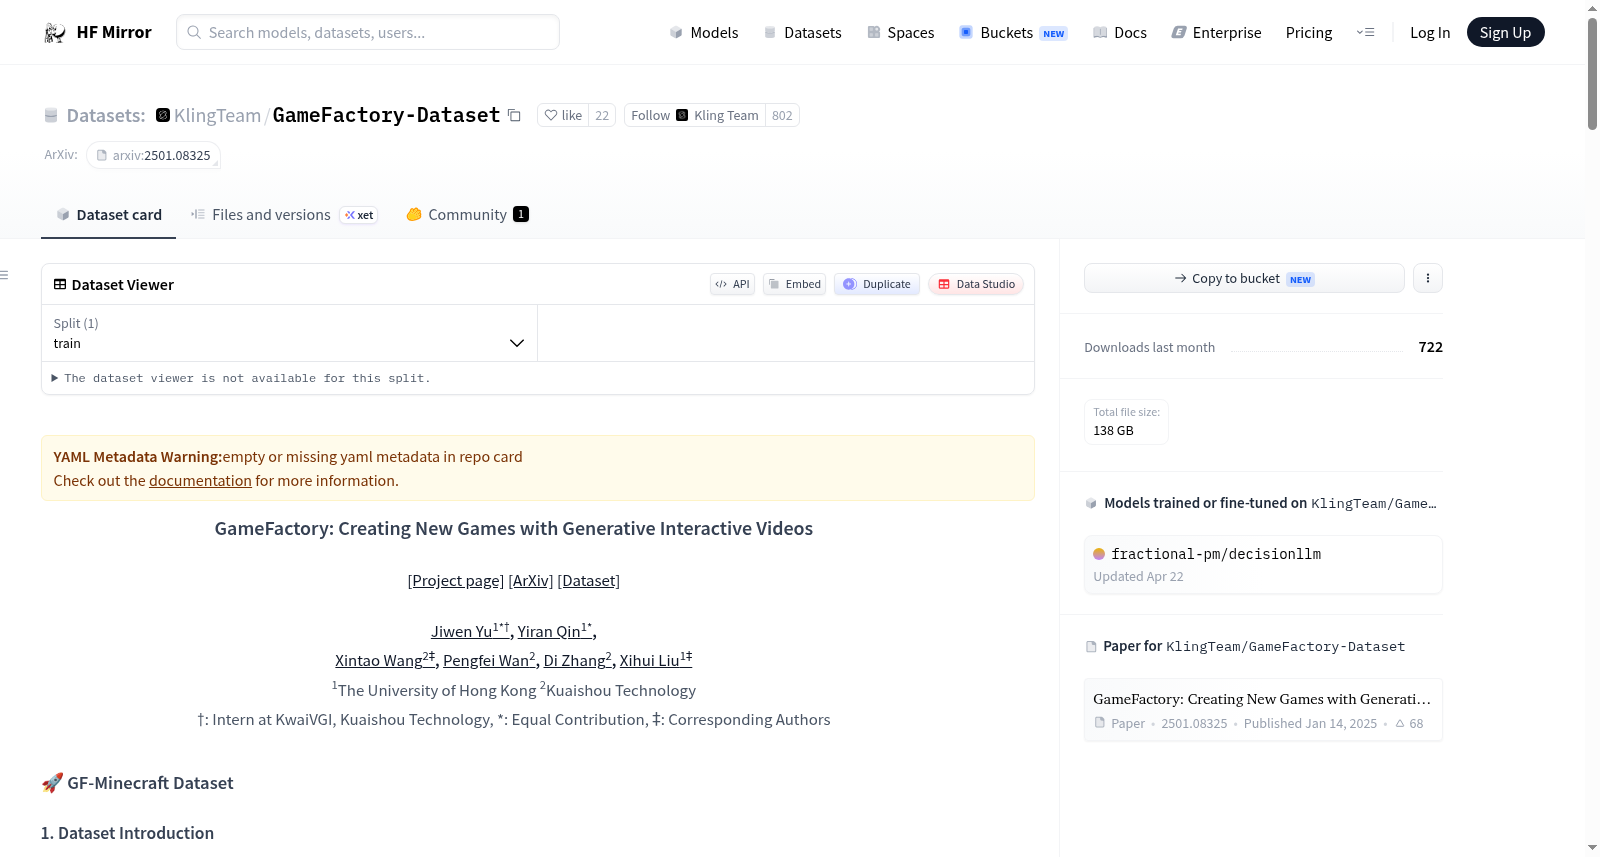Viewport: 1600px width, 857px height.
Task: Click the Sign Up button
Action: [1505, 32]
